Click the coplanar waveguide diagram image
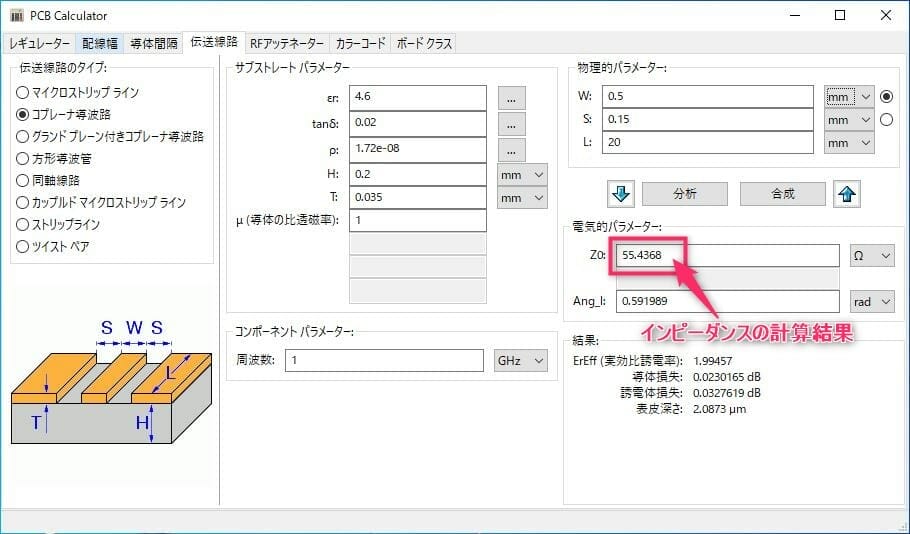Viewport: 910px width, 534px height. [111, 382]
